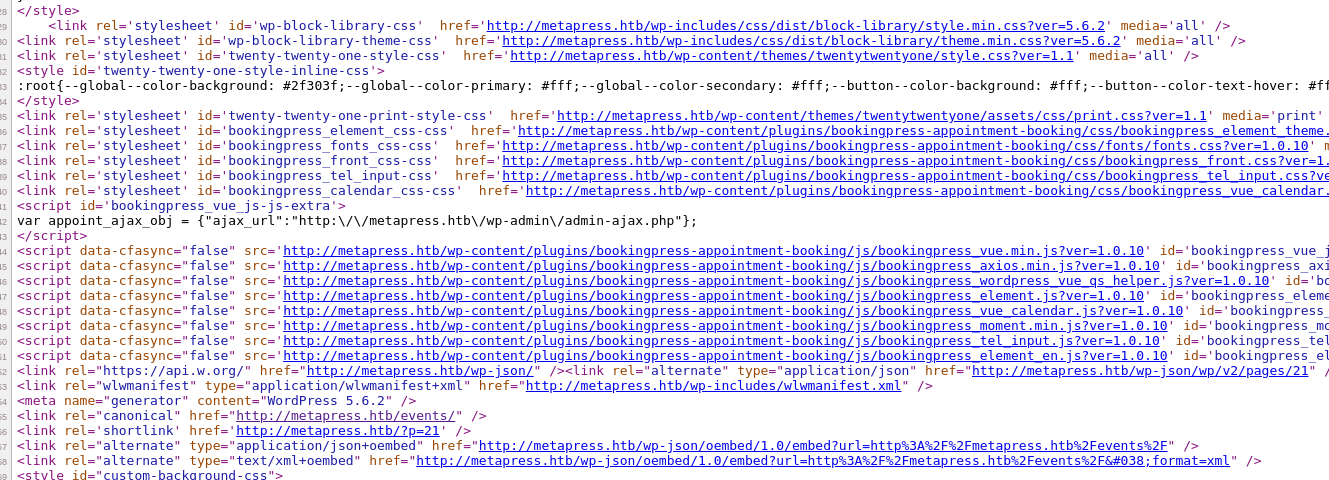Follow the bookingpress_wordpress_vue_qs_helper.js link

point(776,281)
